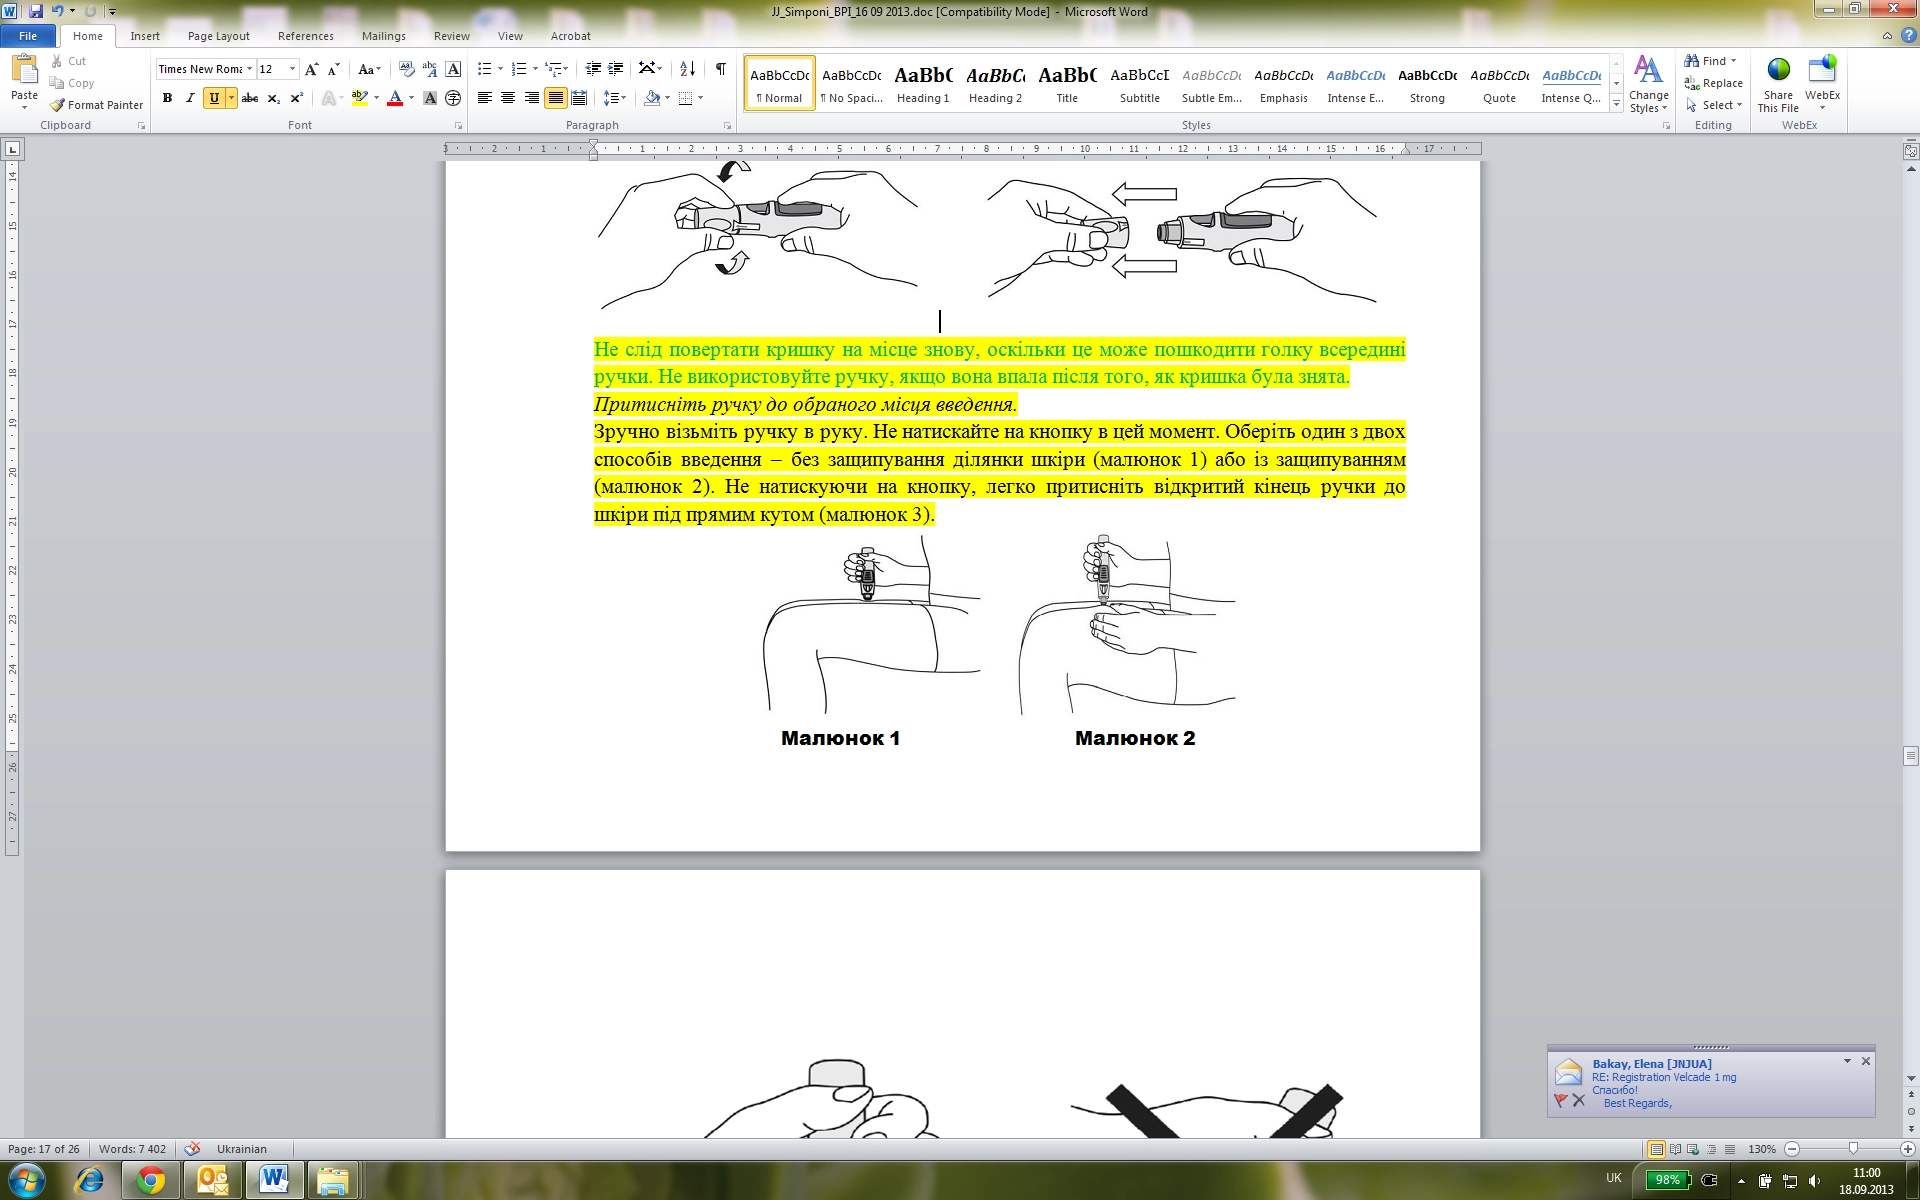This screenshot has height=1200, width=1920.
Task: Apply the Heading 1 style
Action: pyautogui.click(x=922, y=84)
